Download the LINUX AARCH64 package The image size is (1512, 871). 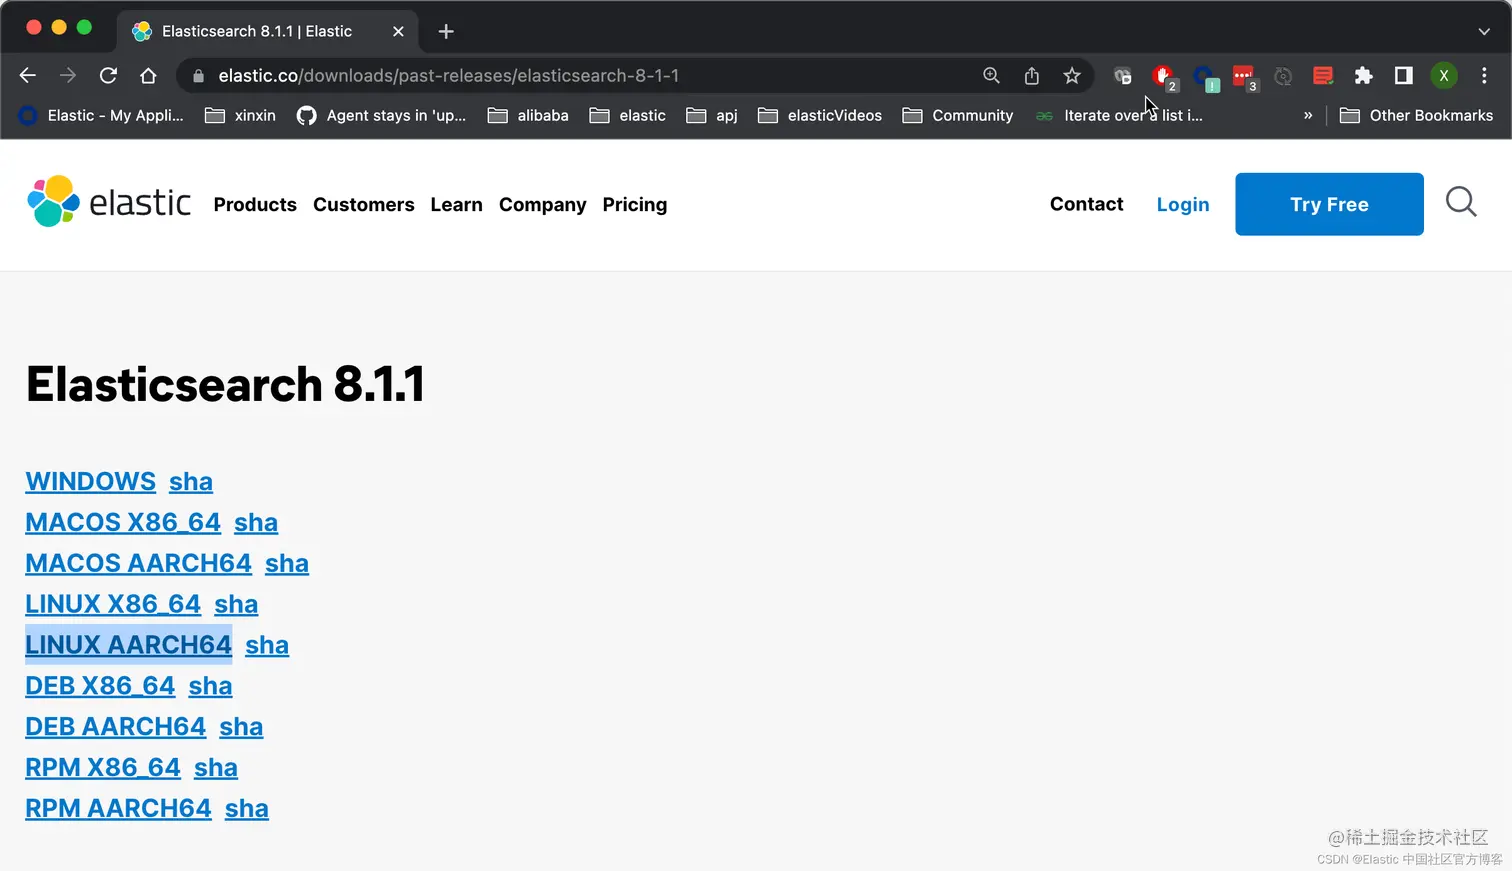click(x=129, y=645)
